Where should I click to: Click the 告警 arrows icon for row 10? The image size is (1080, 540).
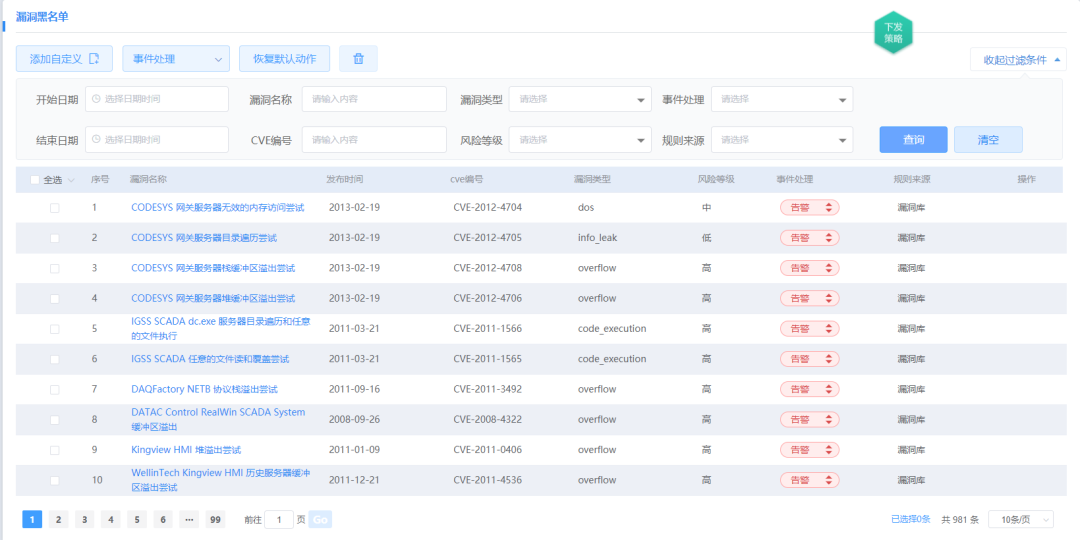(x=827, y=480)
